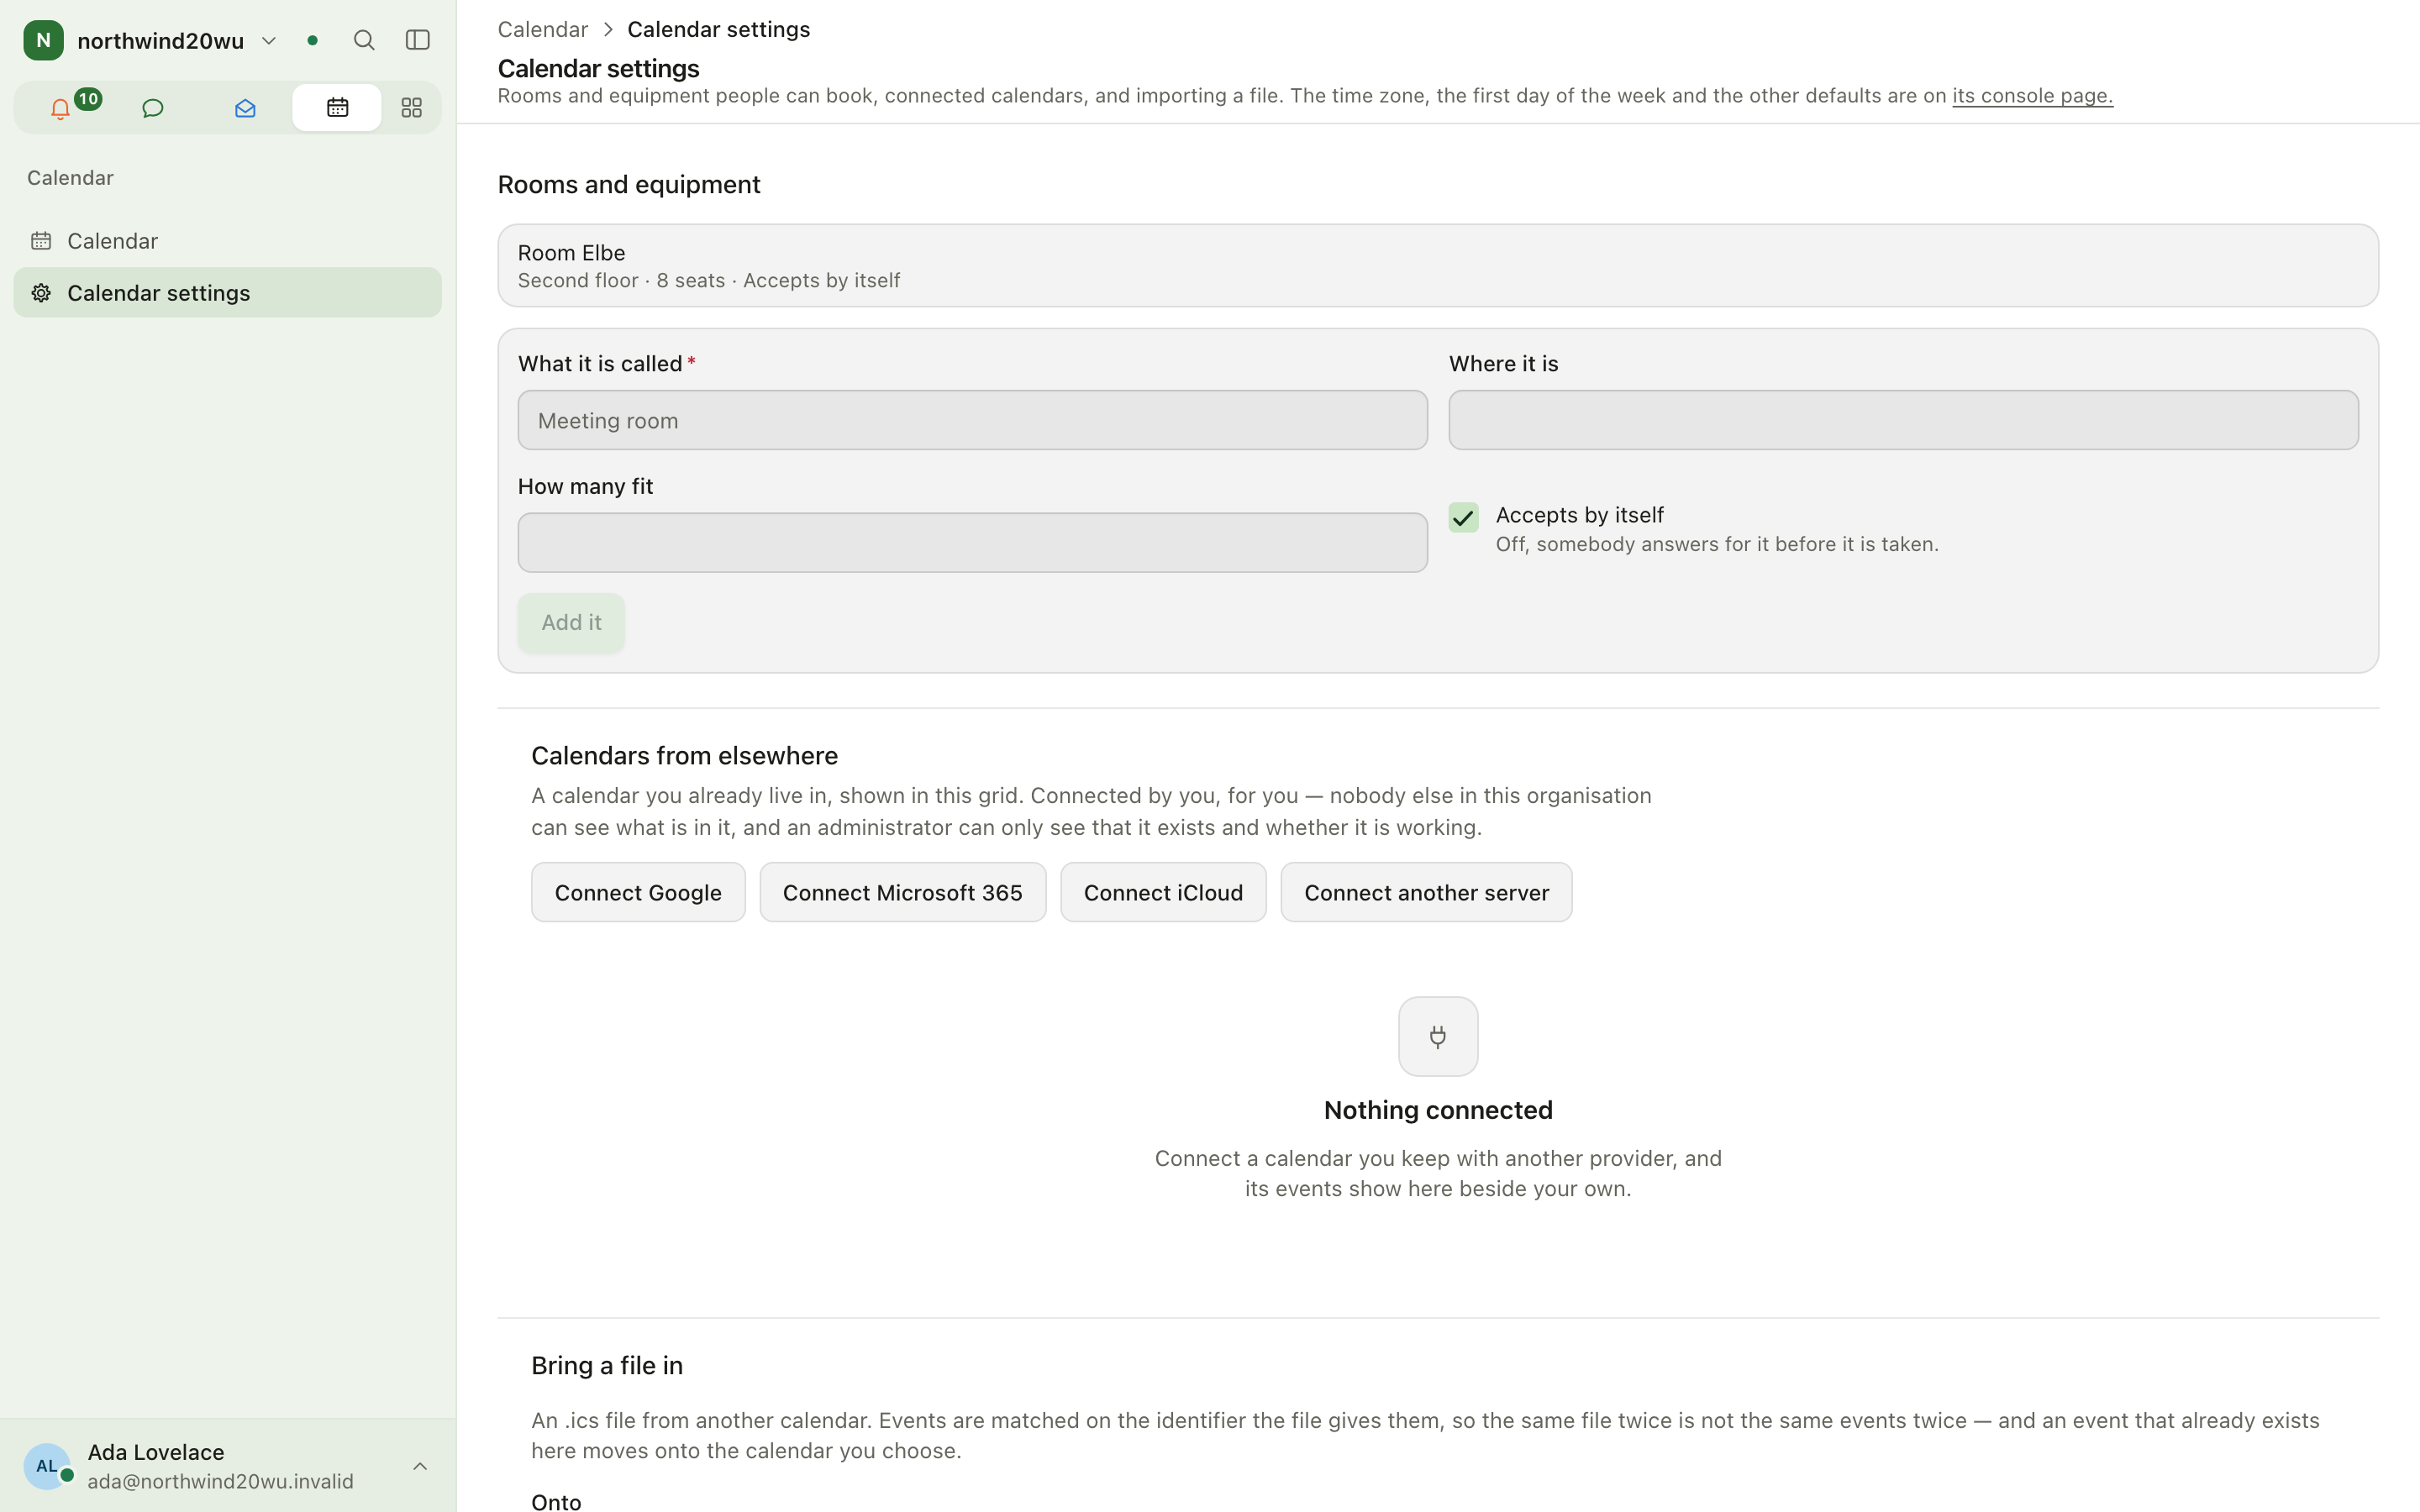Click the green status dot
This screenshot has width=2420, height=1512.
click(x=313, y=40)
